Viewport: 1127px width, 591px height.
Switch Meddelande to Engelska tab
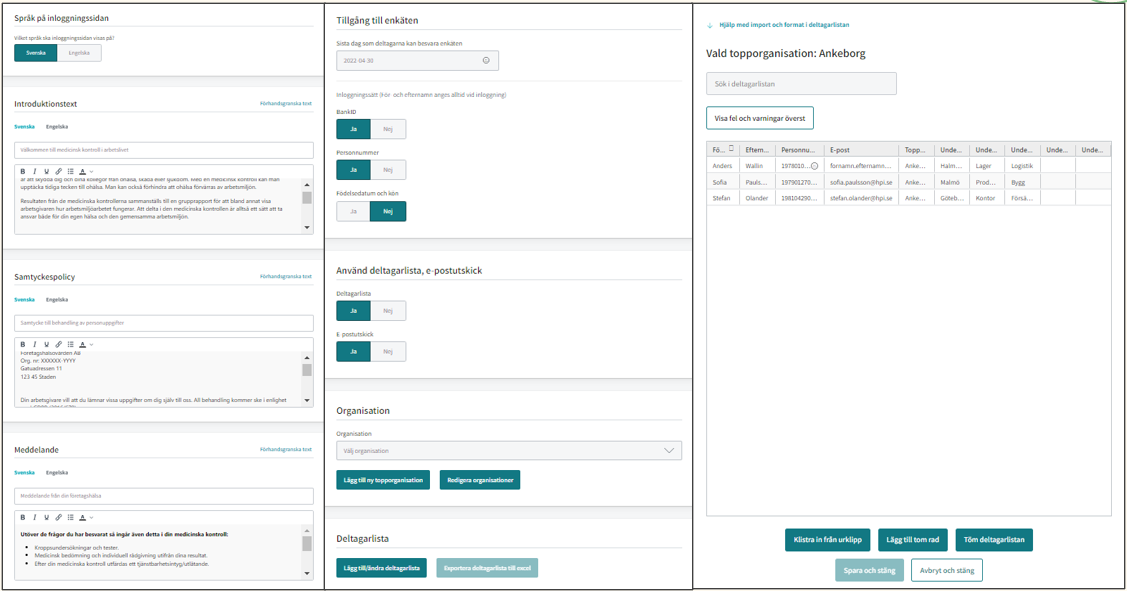point(57,472)
